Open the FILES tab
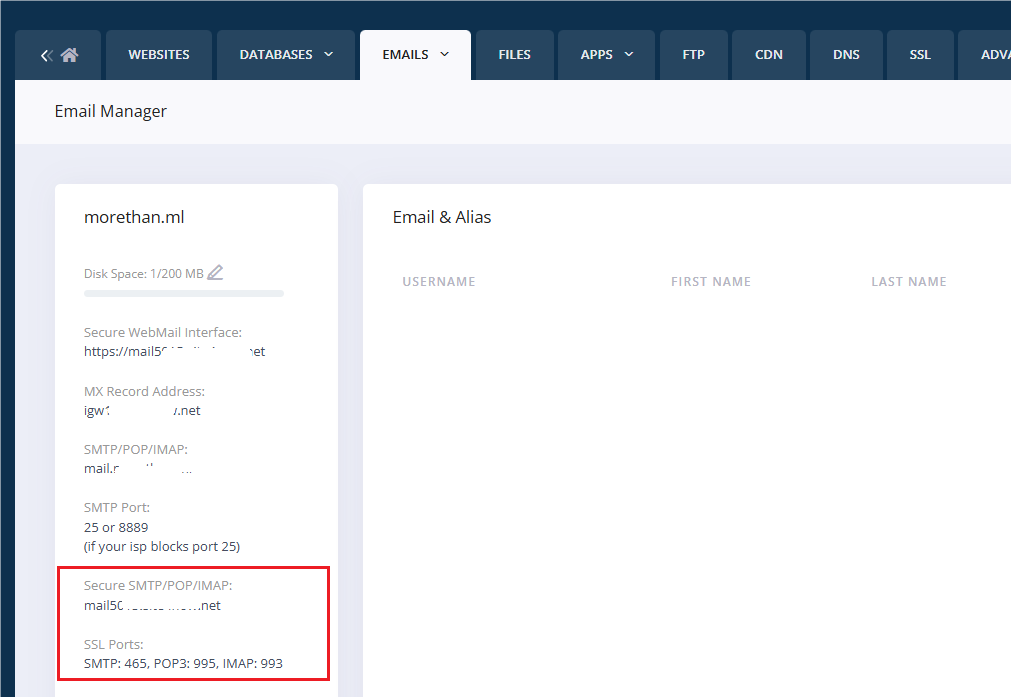 click(x=513, y=54)
